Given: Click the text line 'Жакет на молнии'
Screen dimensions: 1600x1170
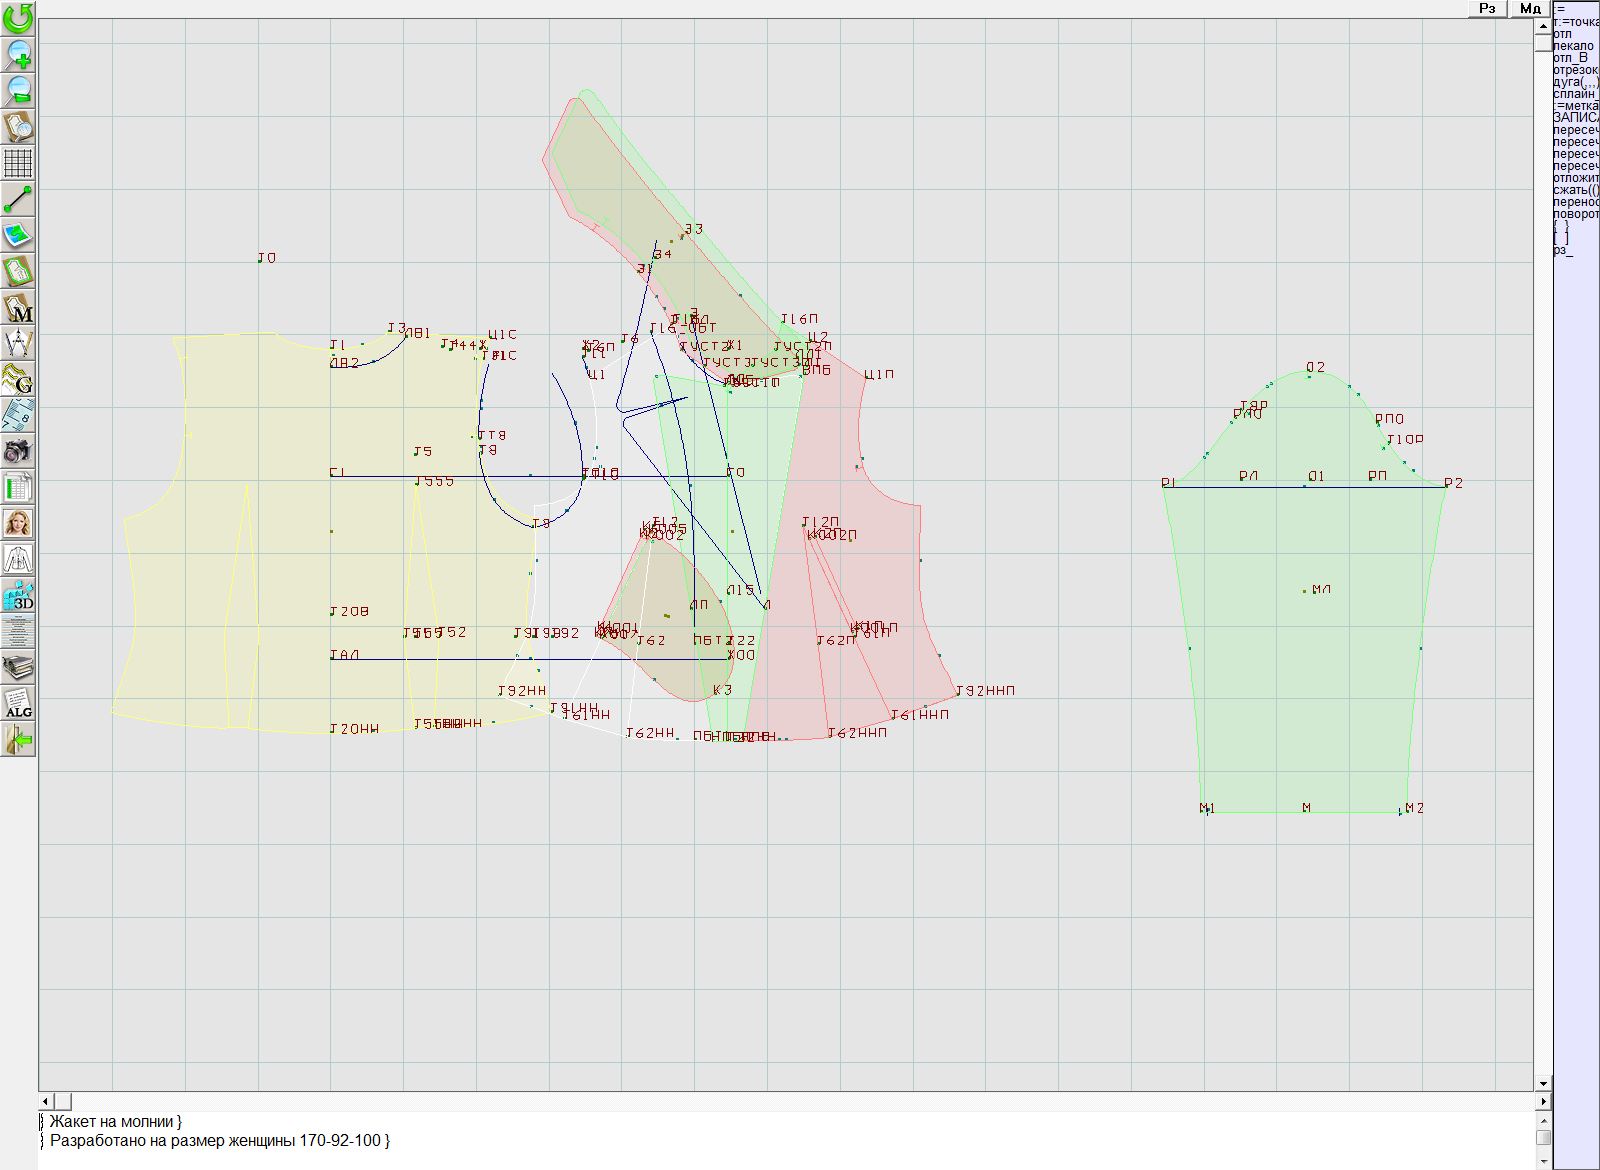Looking at the screenshot, I should [115, 1122].
